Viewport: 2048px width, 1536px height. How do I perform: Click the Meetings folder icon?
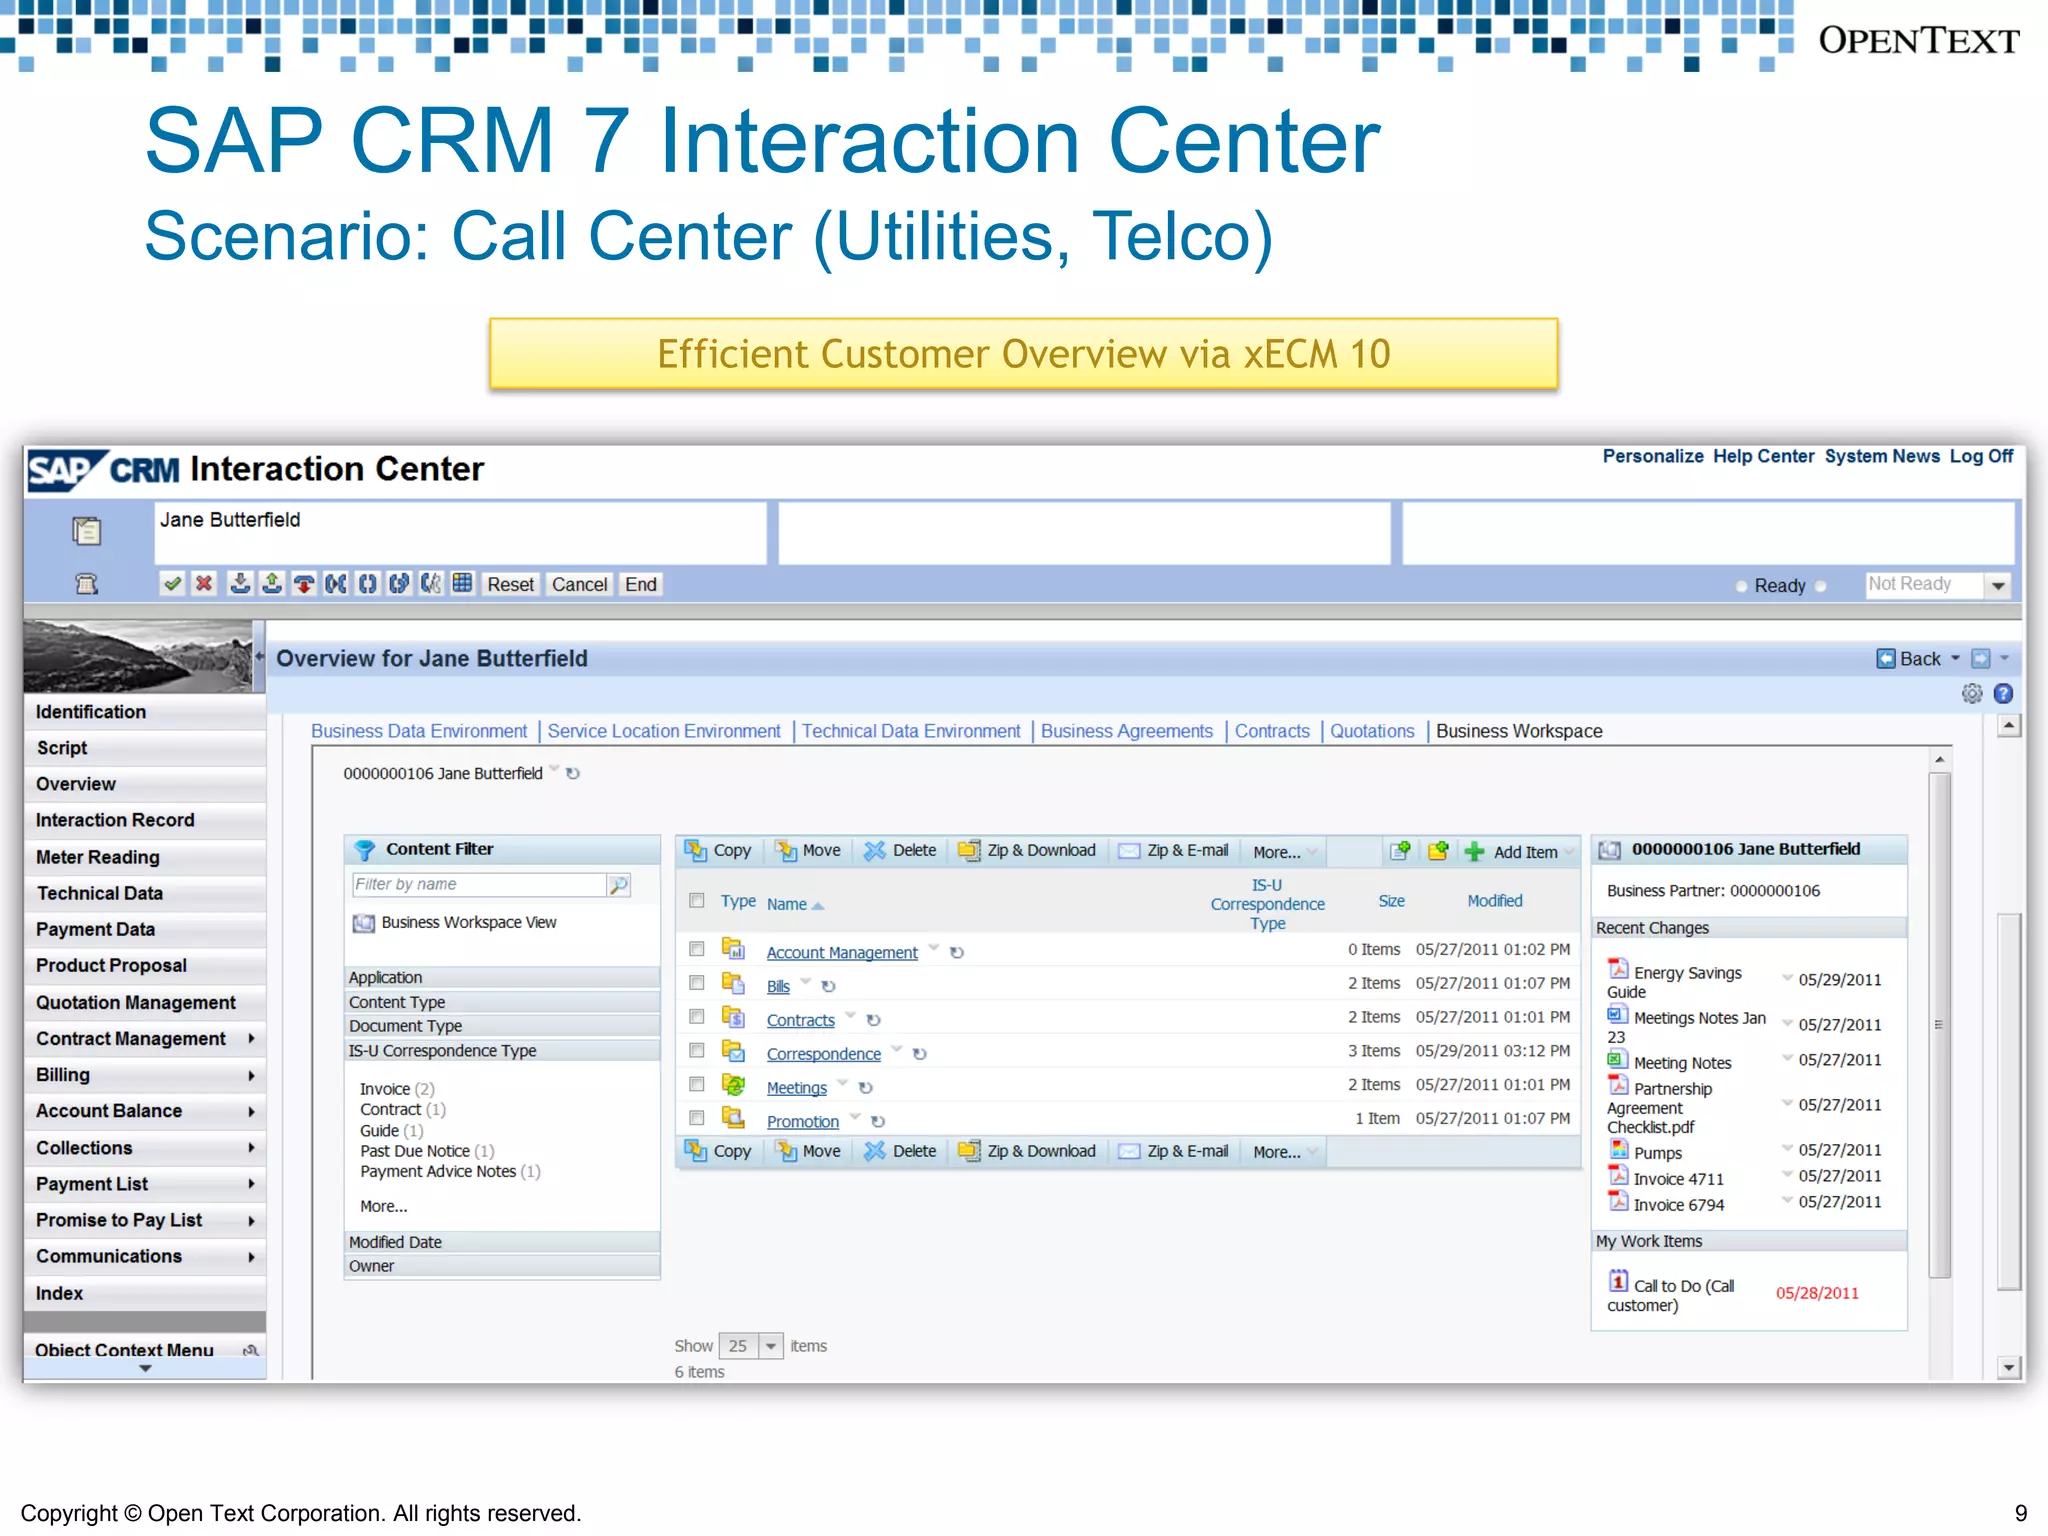click(x=734, y=1085)
